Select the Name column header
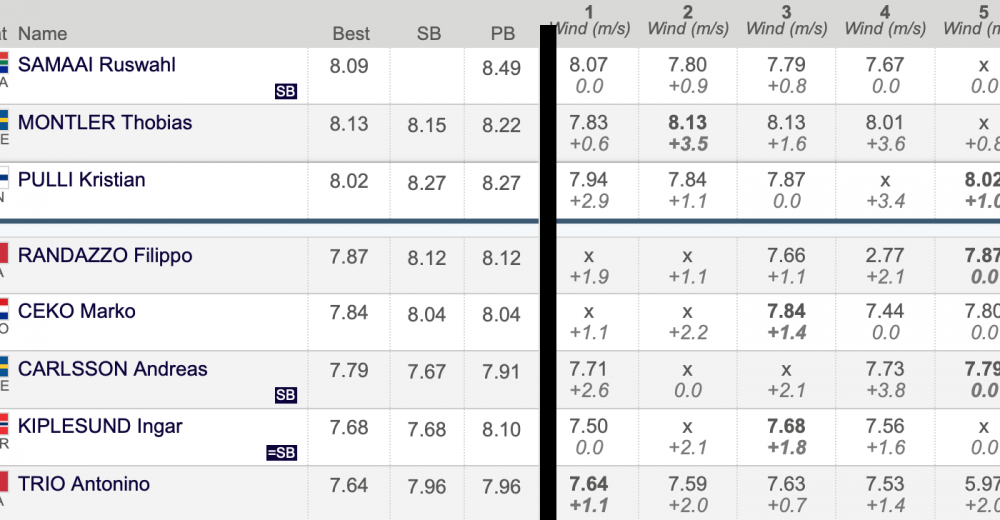 tap(42, 33)
